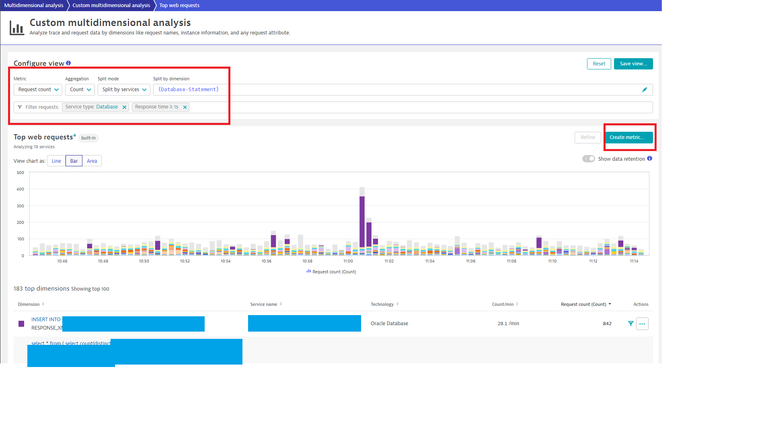Screen dimensions: 772x434
Task: Click the Create metric button
Action: coord(629,137)
